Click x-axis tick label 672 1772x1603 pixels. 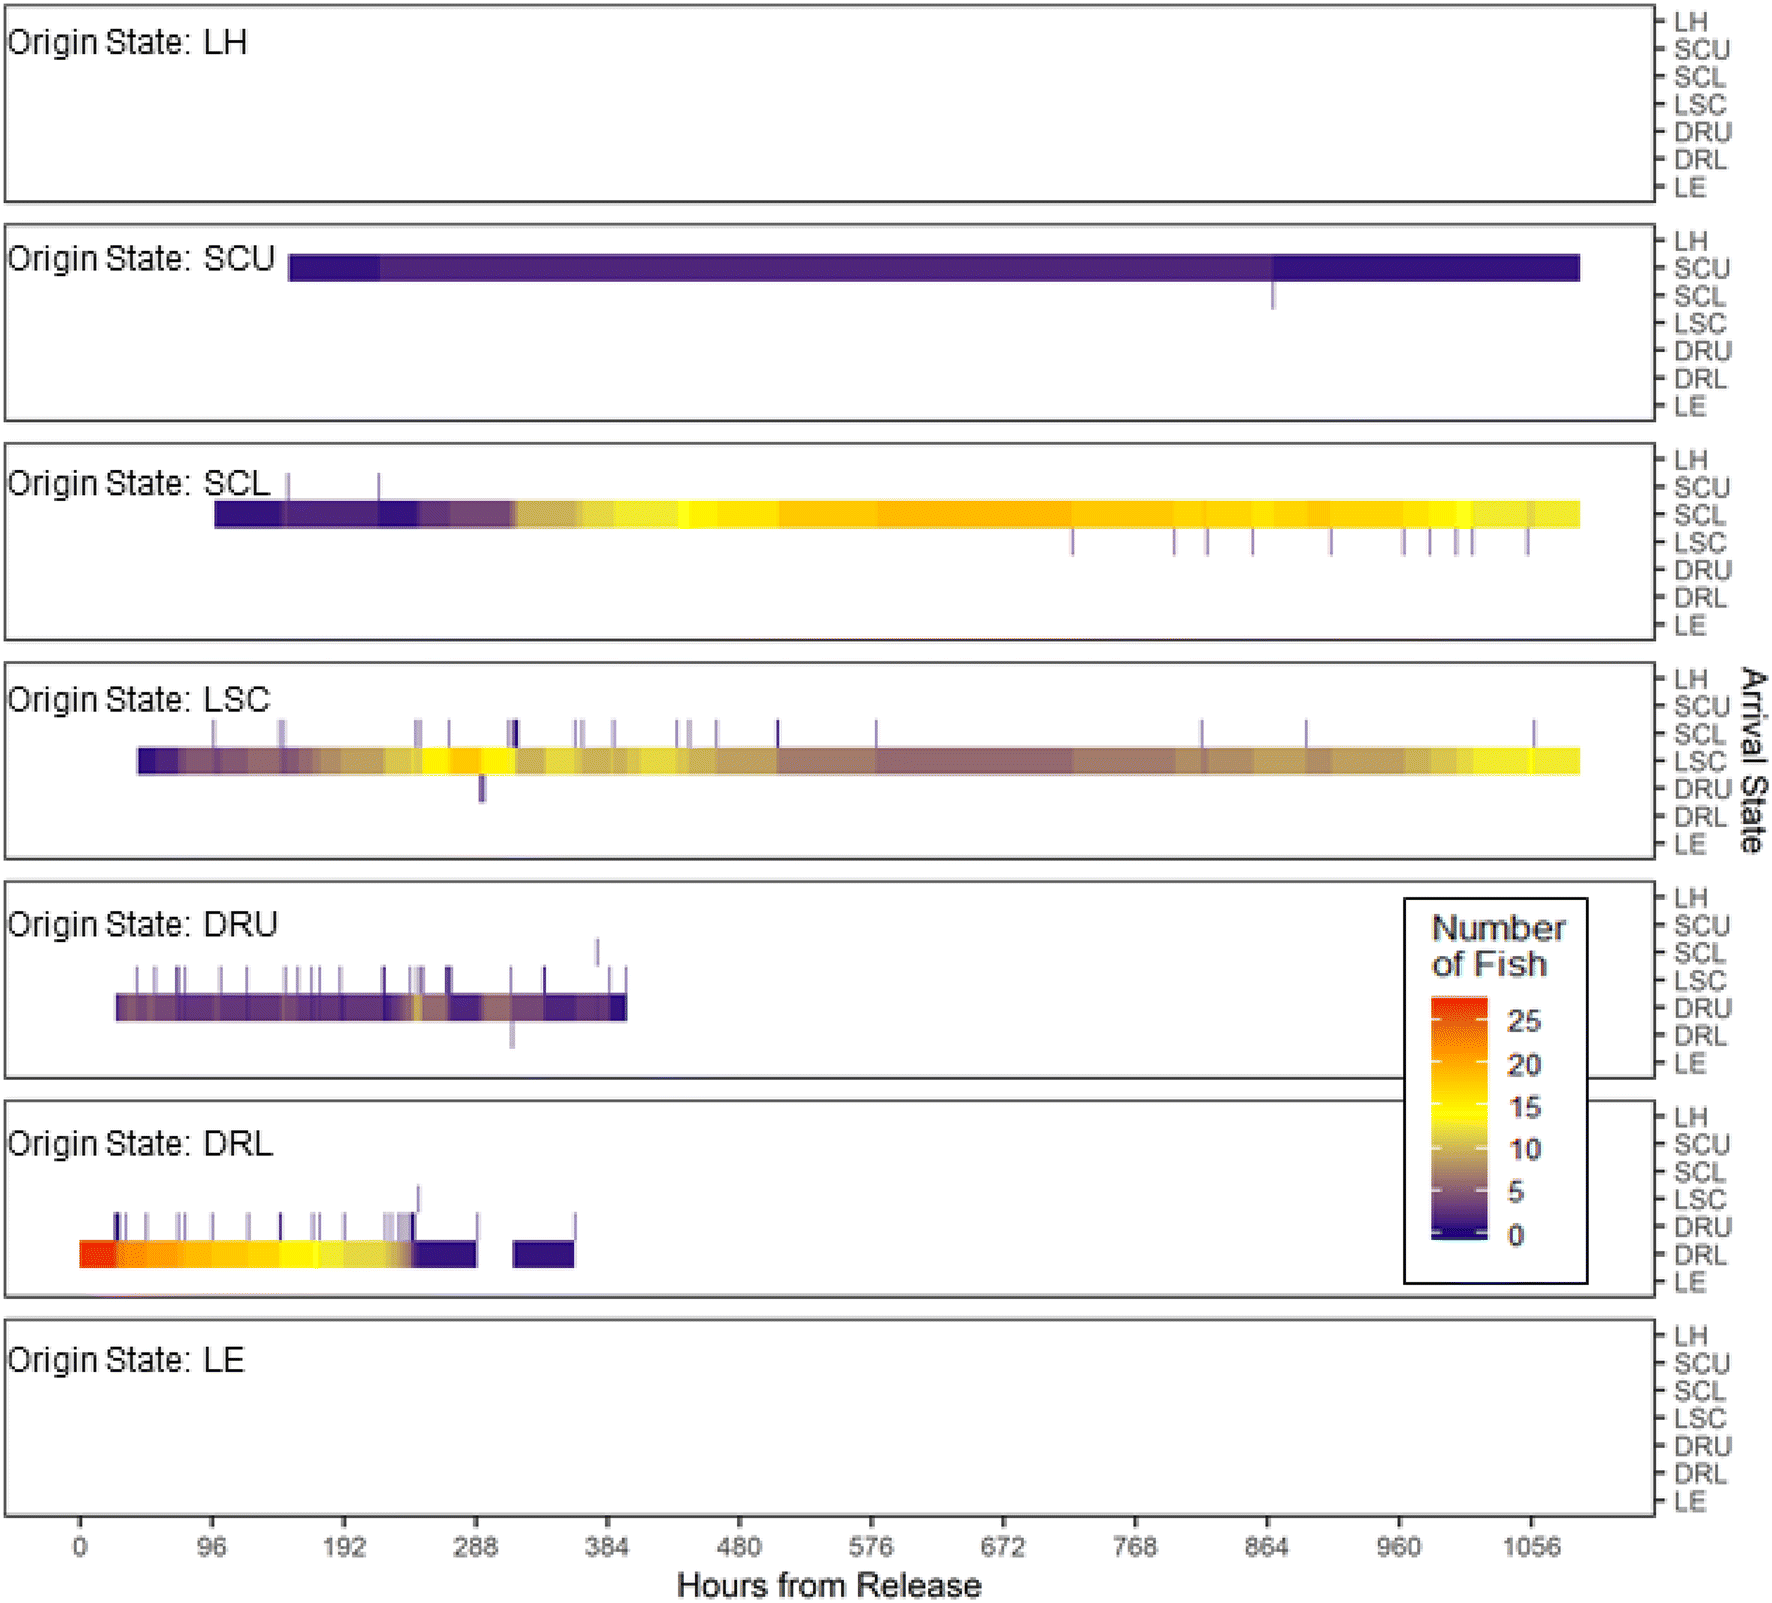[x=1003, y=1547]
